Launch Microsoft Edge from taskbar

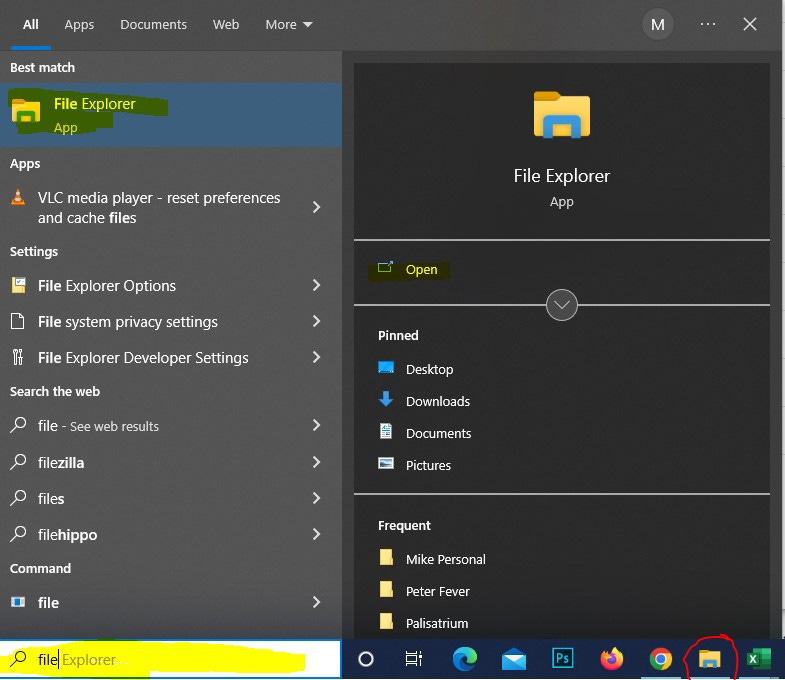[465, 659]
